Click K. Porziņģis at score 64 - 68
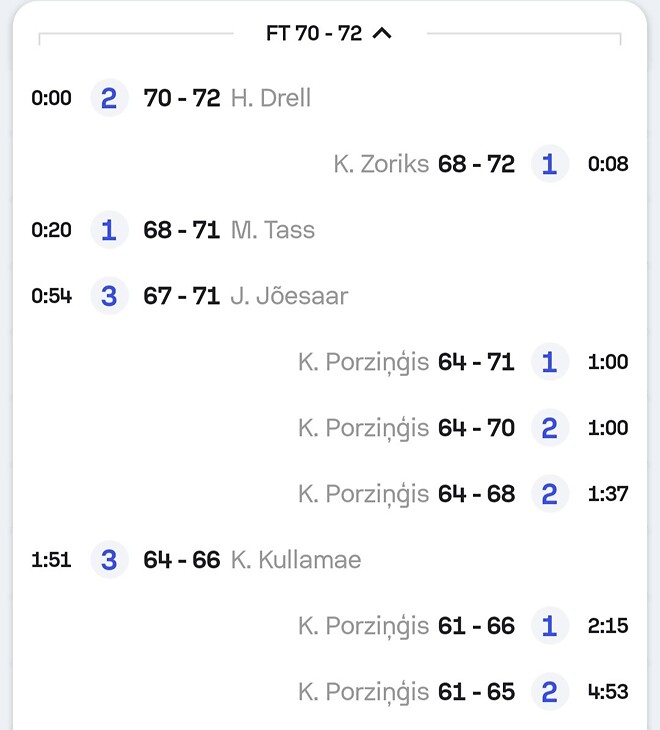The image size is (660, 730). coord(363,494)
